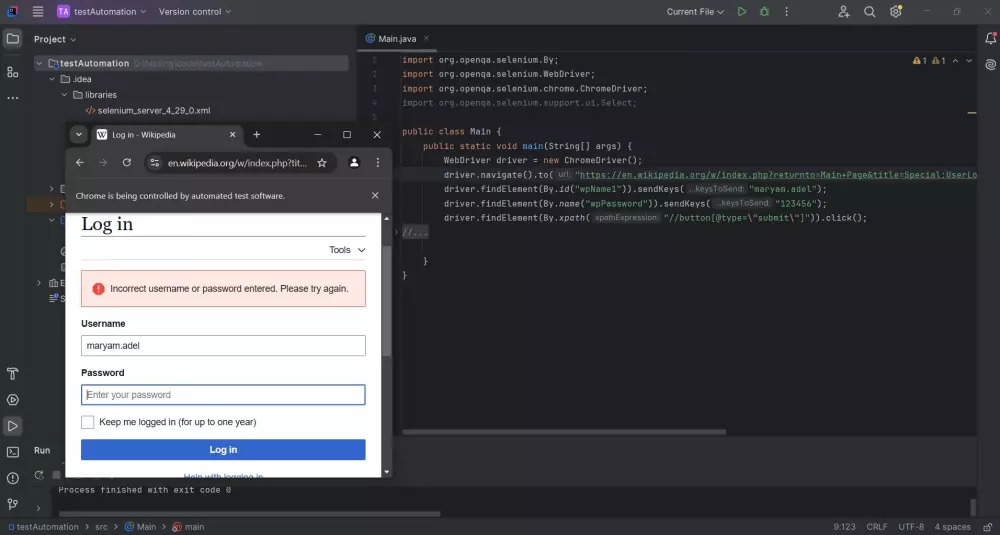Collapse the testAutomation root tree node
This screenshot has height=535, width=1000.
pyautogui.click(x=40, y=63)
